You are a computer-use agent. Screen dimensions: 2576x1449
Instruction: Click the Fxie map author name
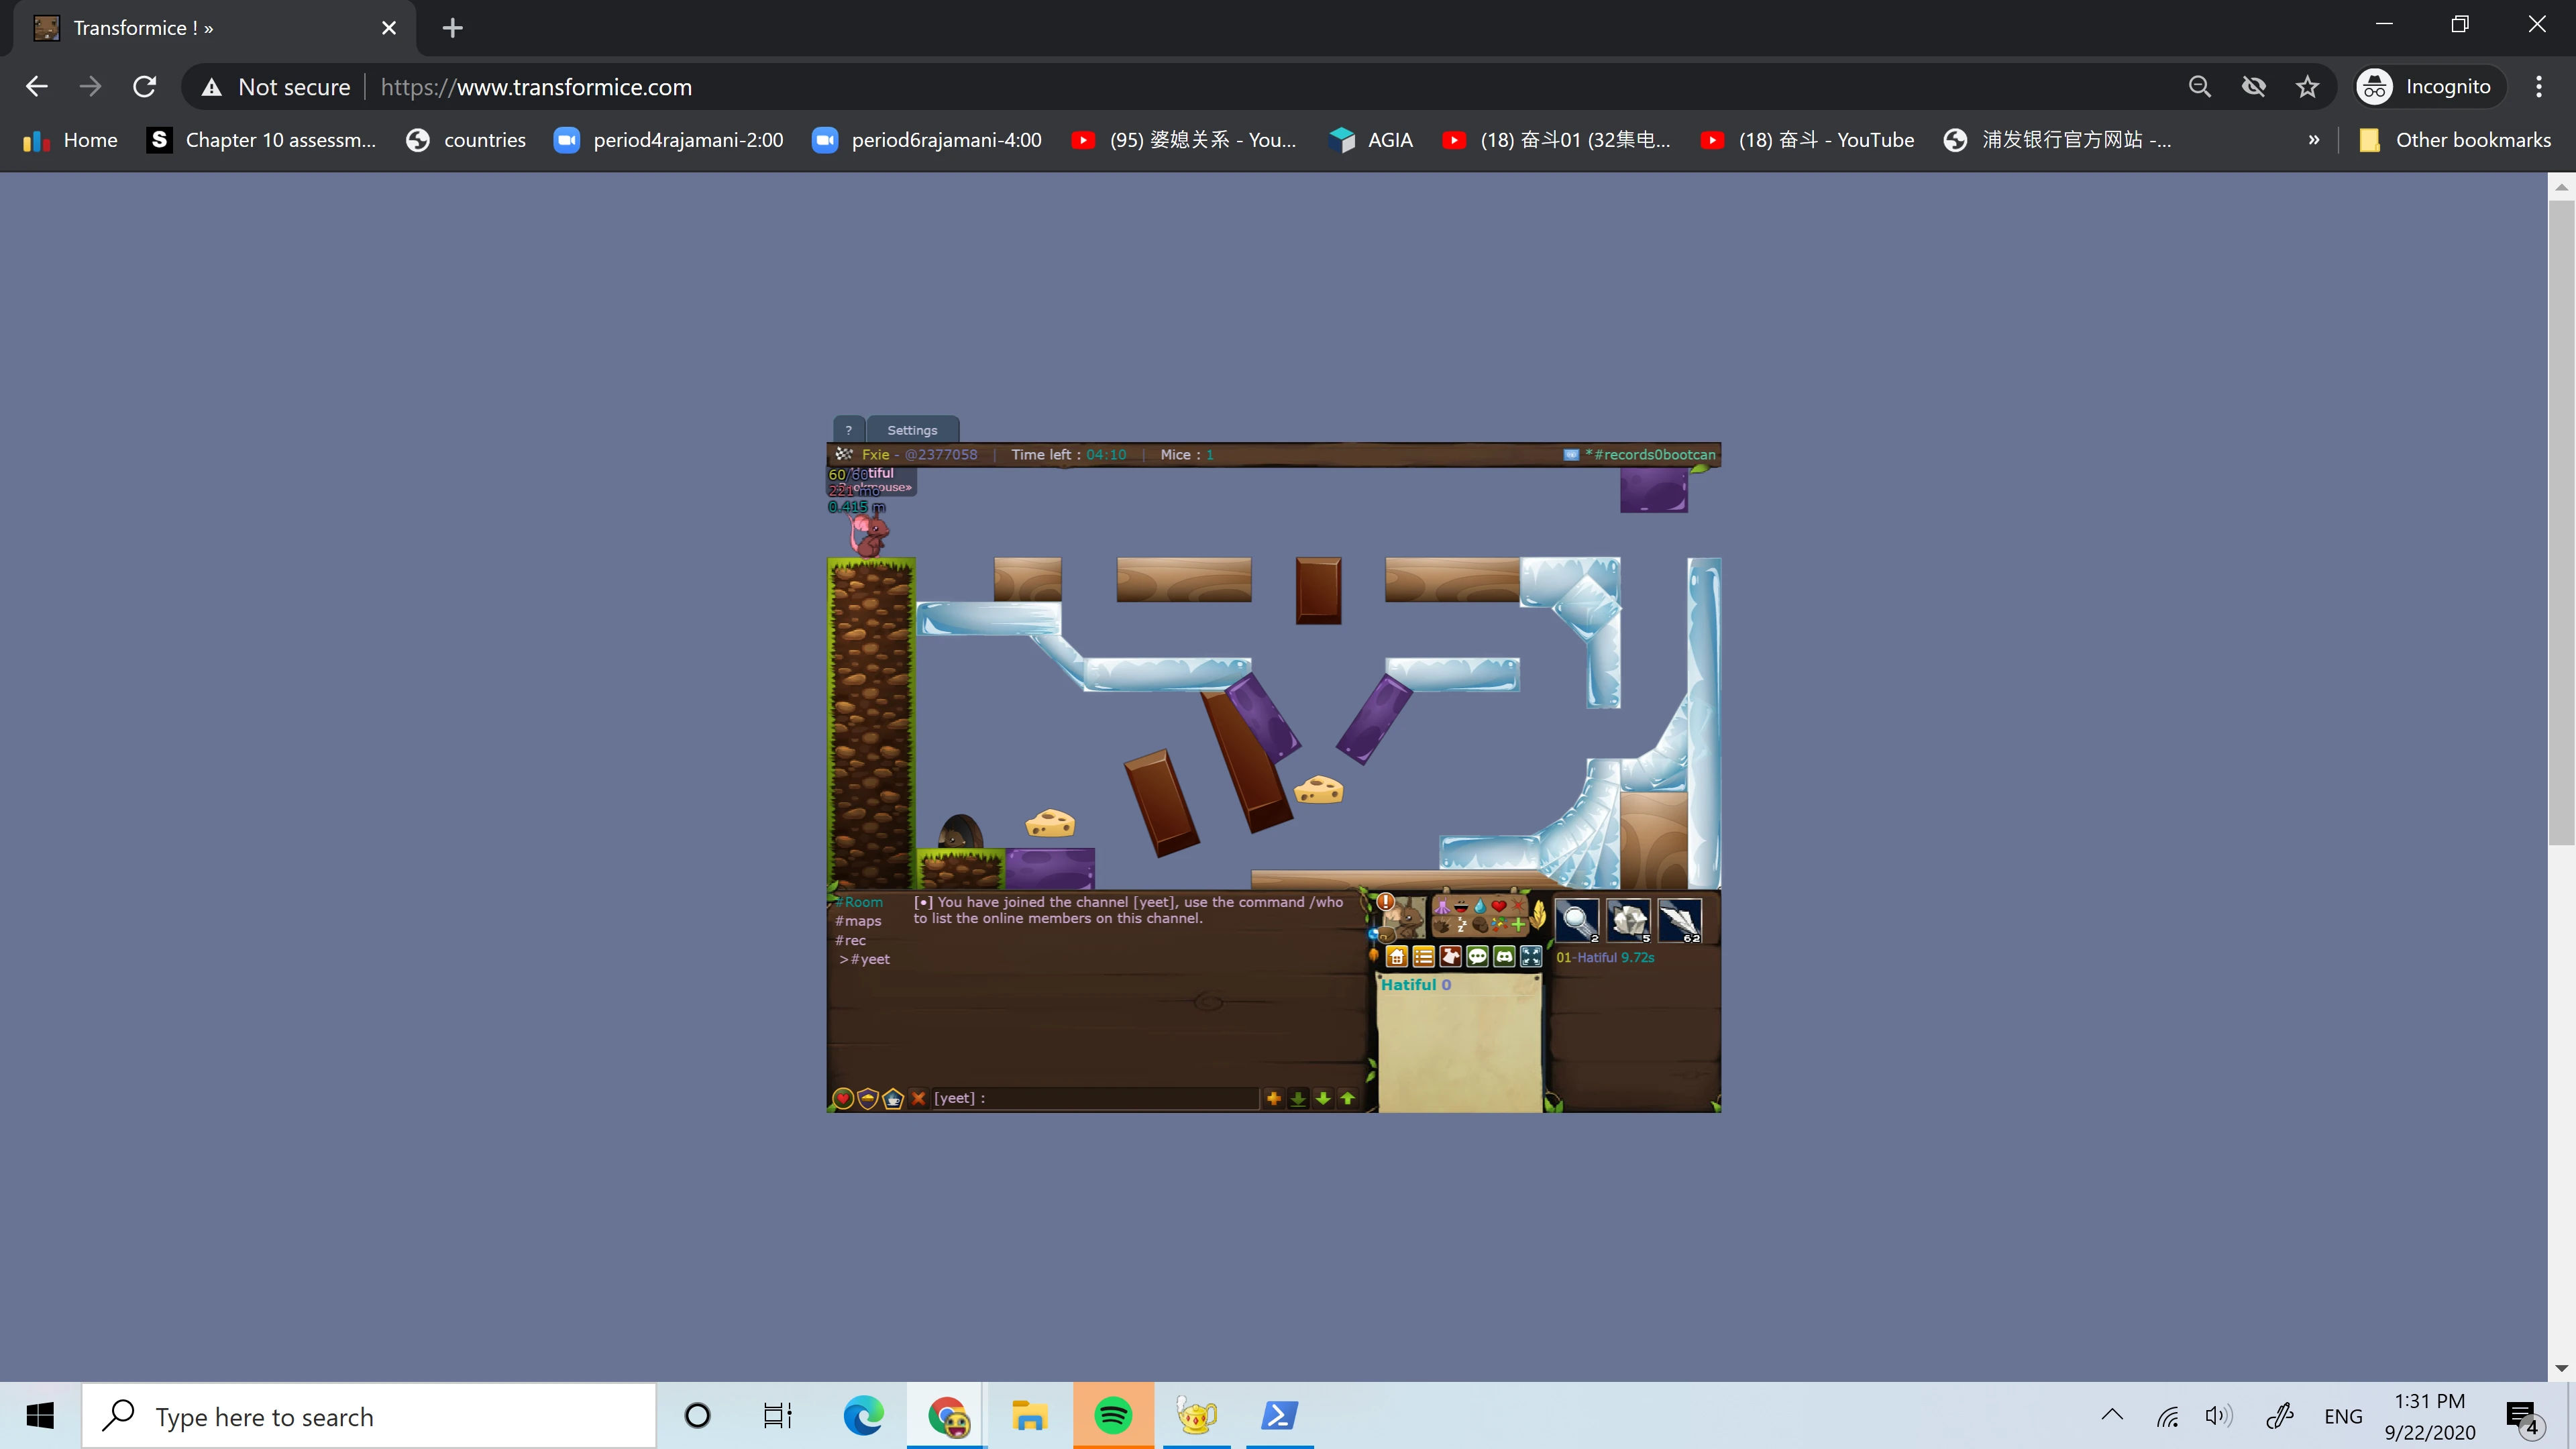coord(876,455)
